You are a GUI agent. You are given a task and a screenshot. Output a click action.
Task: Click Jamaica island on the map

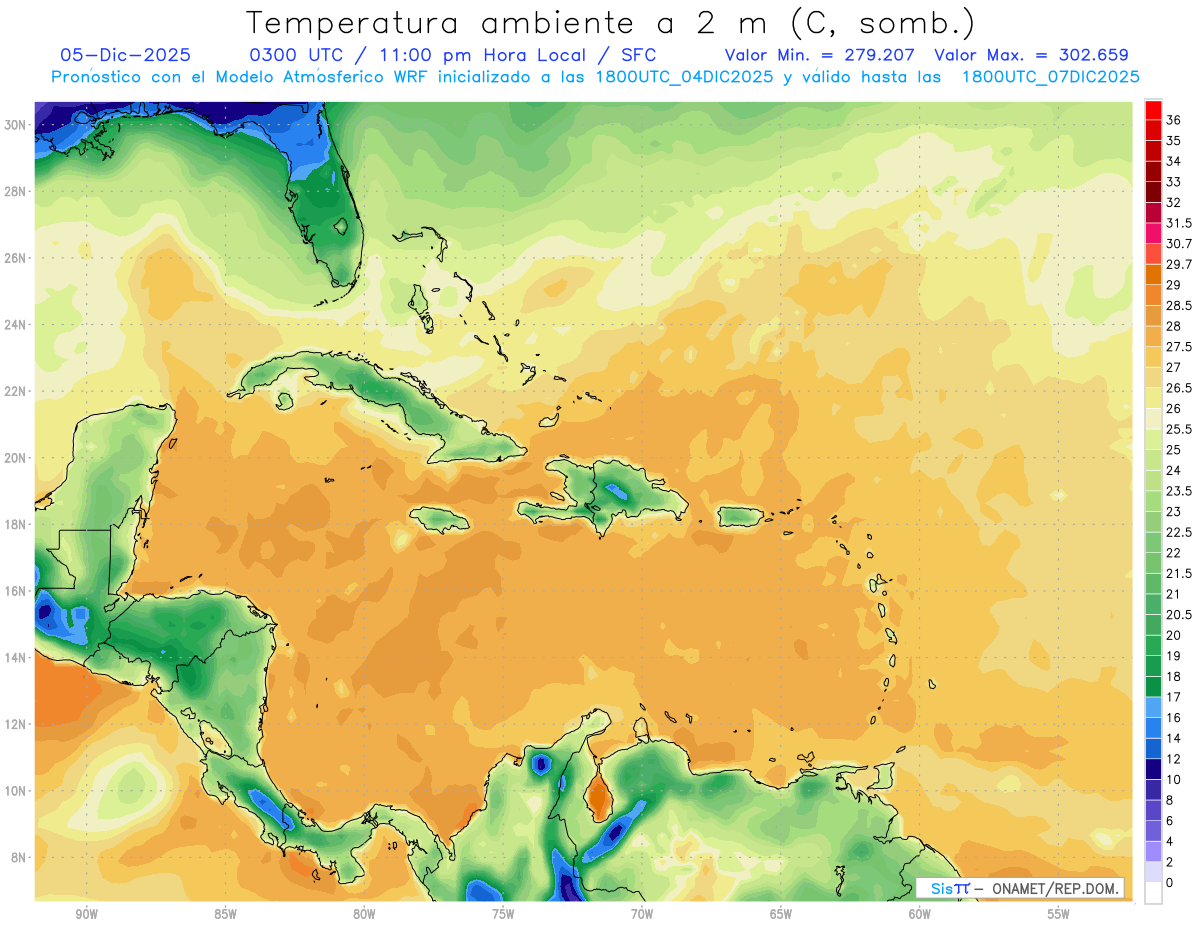pyautogui.click(x=439, y=518)
